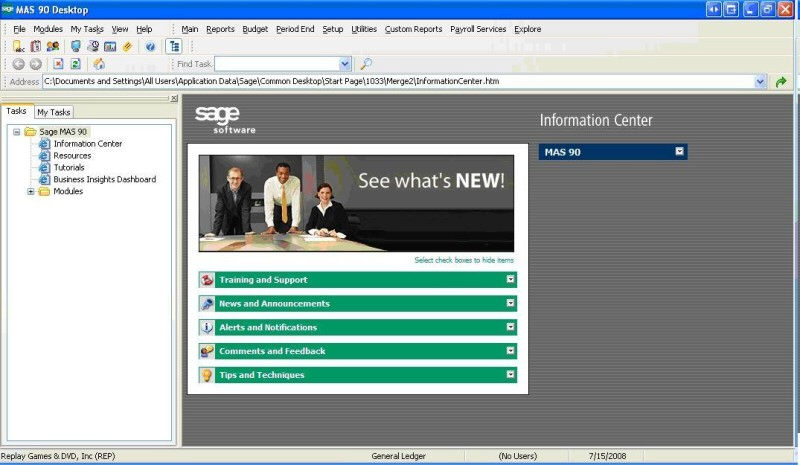Viewport: 800px width, 465px height.
Task: Click the See what's NEW banner
Action: click(x=356, y=203)
